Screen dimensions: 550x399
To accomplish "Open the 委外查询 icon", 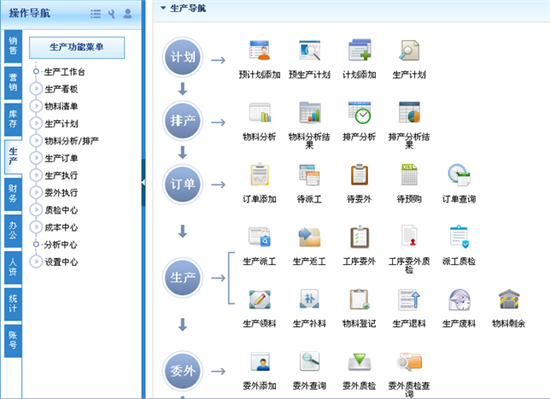I will tap(309, 361).
